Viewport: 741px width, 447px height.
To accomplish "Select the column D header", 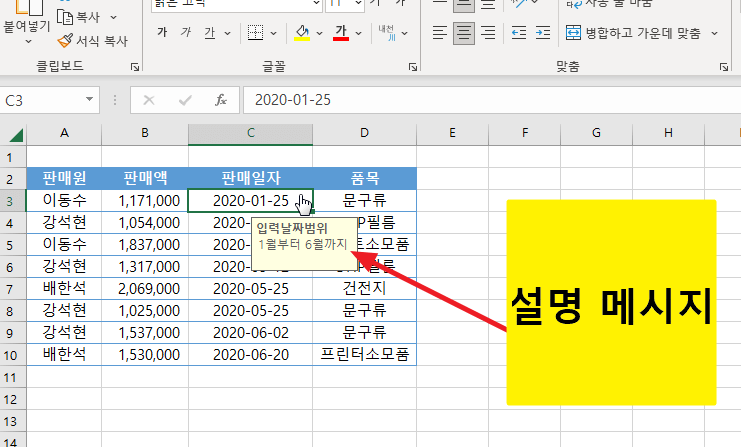I will (x=364, y=133).
